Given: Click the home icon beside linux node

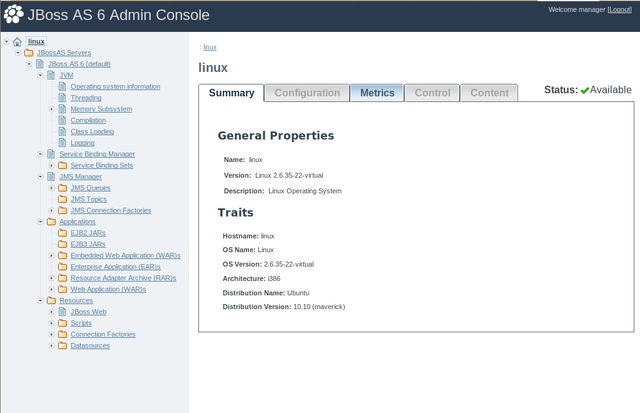Looking at the screenshot, I should 17,42.
